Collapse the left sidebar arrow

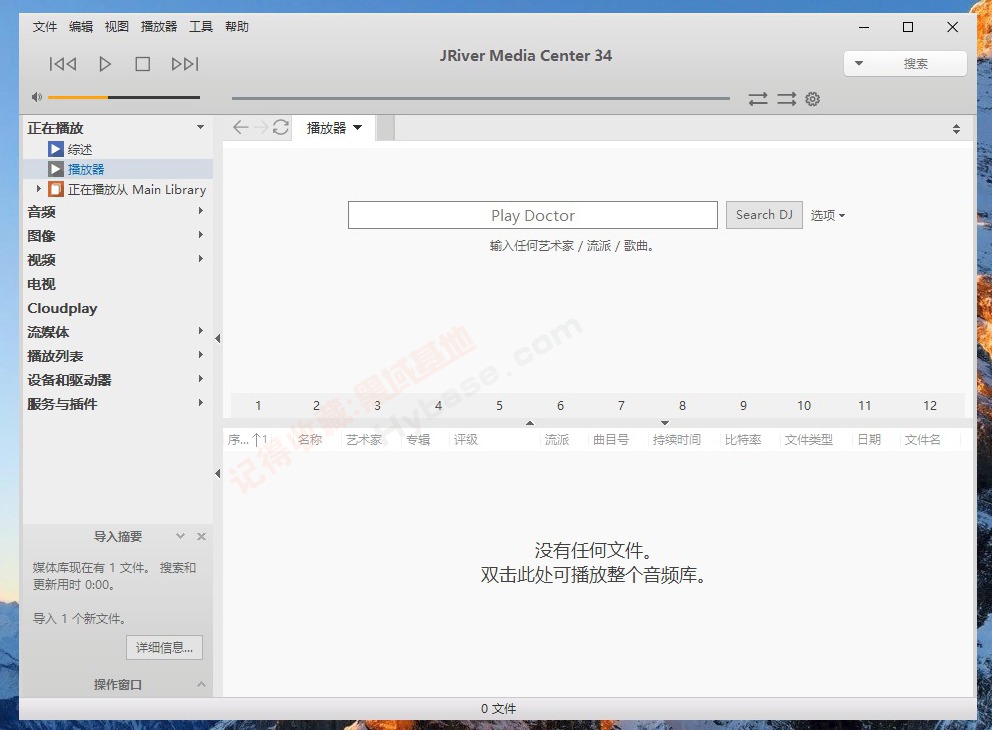click(218, 338)
